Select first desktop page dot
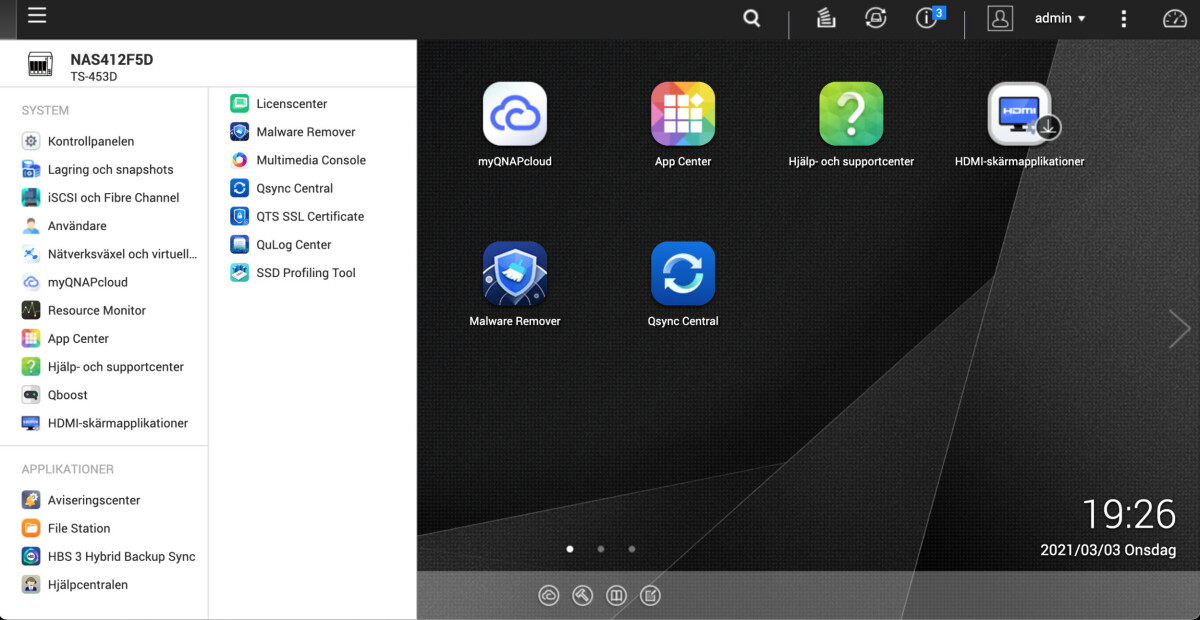The image size is (1200, 620). click(x=570, y=548)
